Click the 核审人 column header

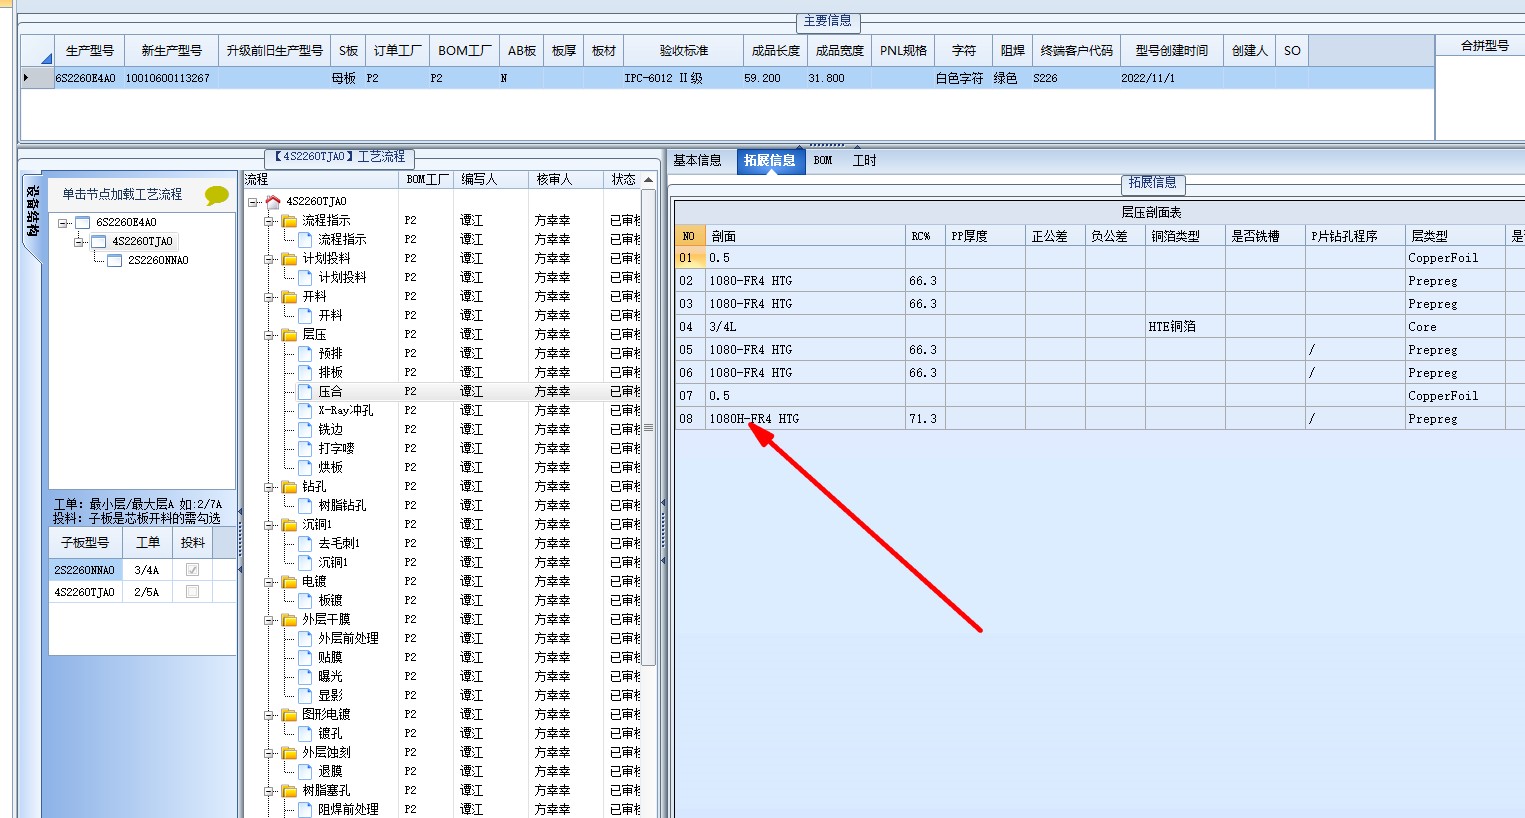point(567,180)
